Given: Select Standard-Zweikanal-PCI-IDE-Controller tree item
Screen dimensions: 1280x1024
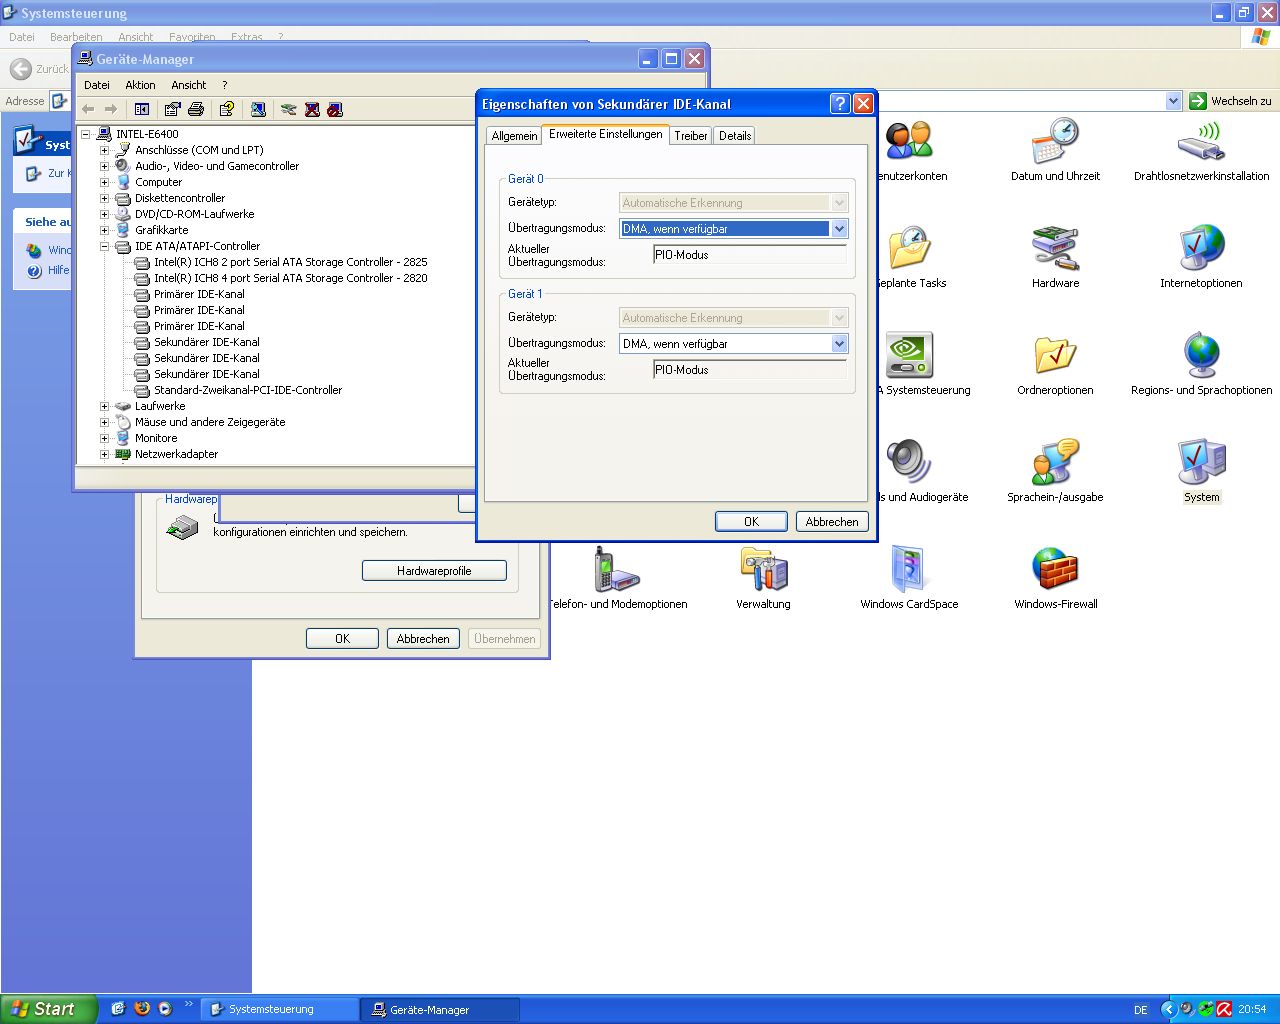Looking at the screenshot, I should coord(248,390).
